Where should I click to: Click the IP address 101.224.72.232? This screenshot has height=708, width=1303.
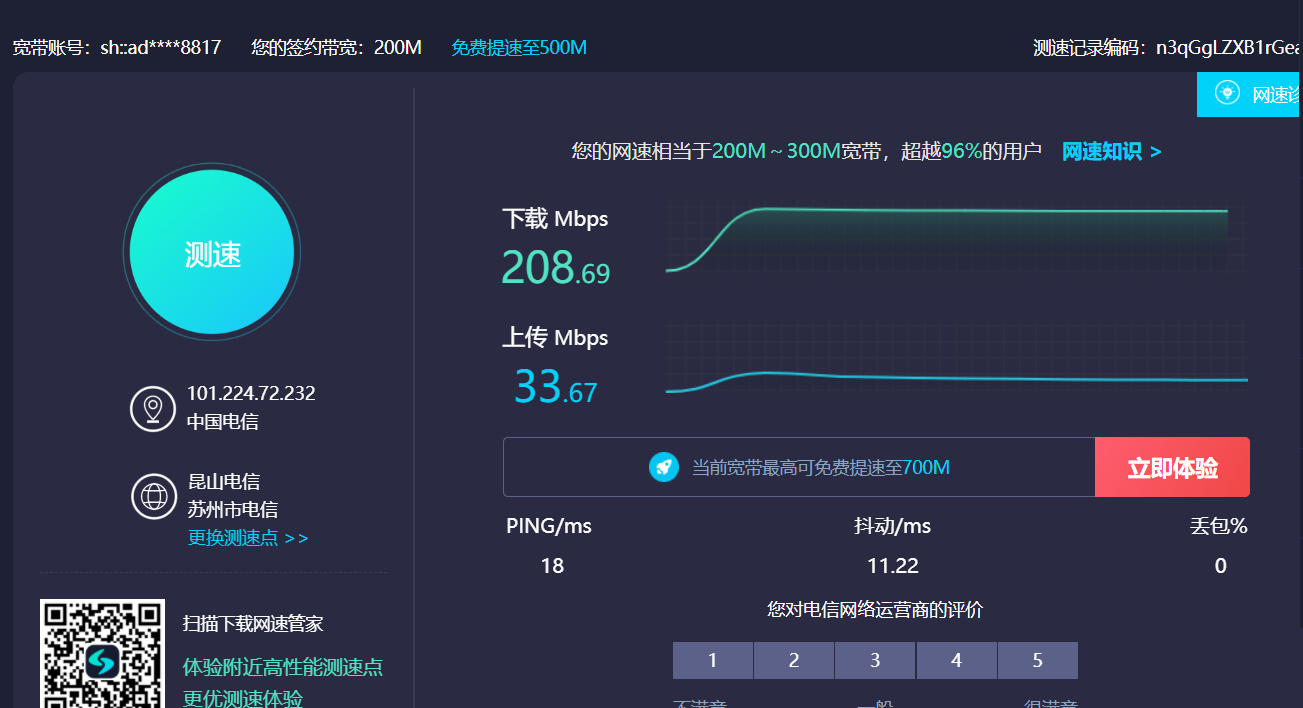pos(251,393)
